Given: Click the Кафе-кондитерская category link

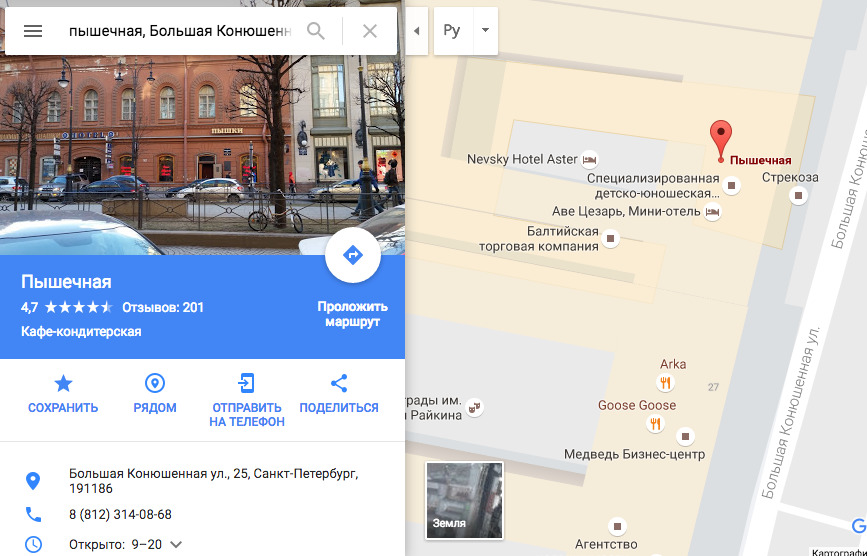Looking at the screenshot, I should point(81,332).
